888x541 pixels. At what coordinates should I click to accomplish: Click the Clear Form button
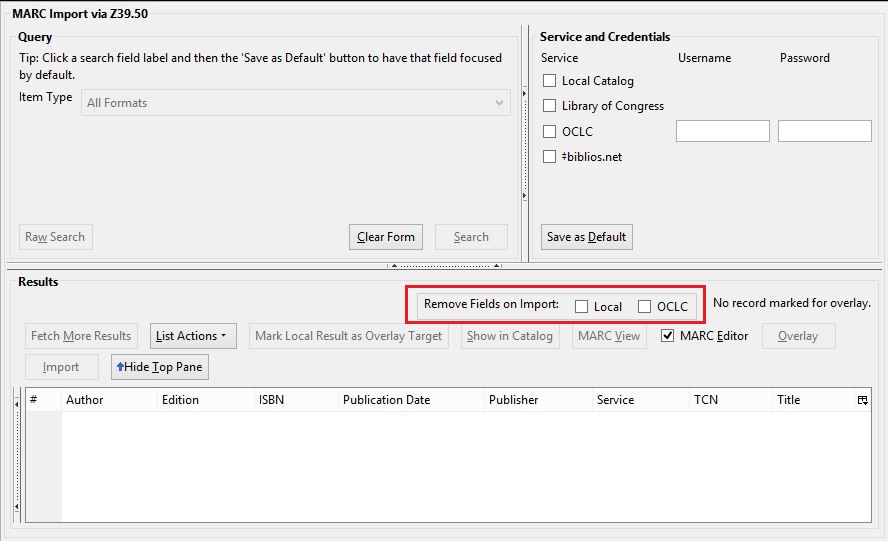(x=385, y=237)
